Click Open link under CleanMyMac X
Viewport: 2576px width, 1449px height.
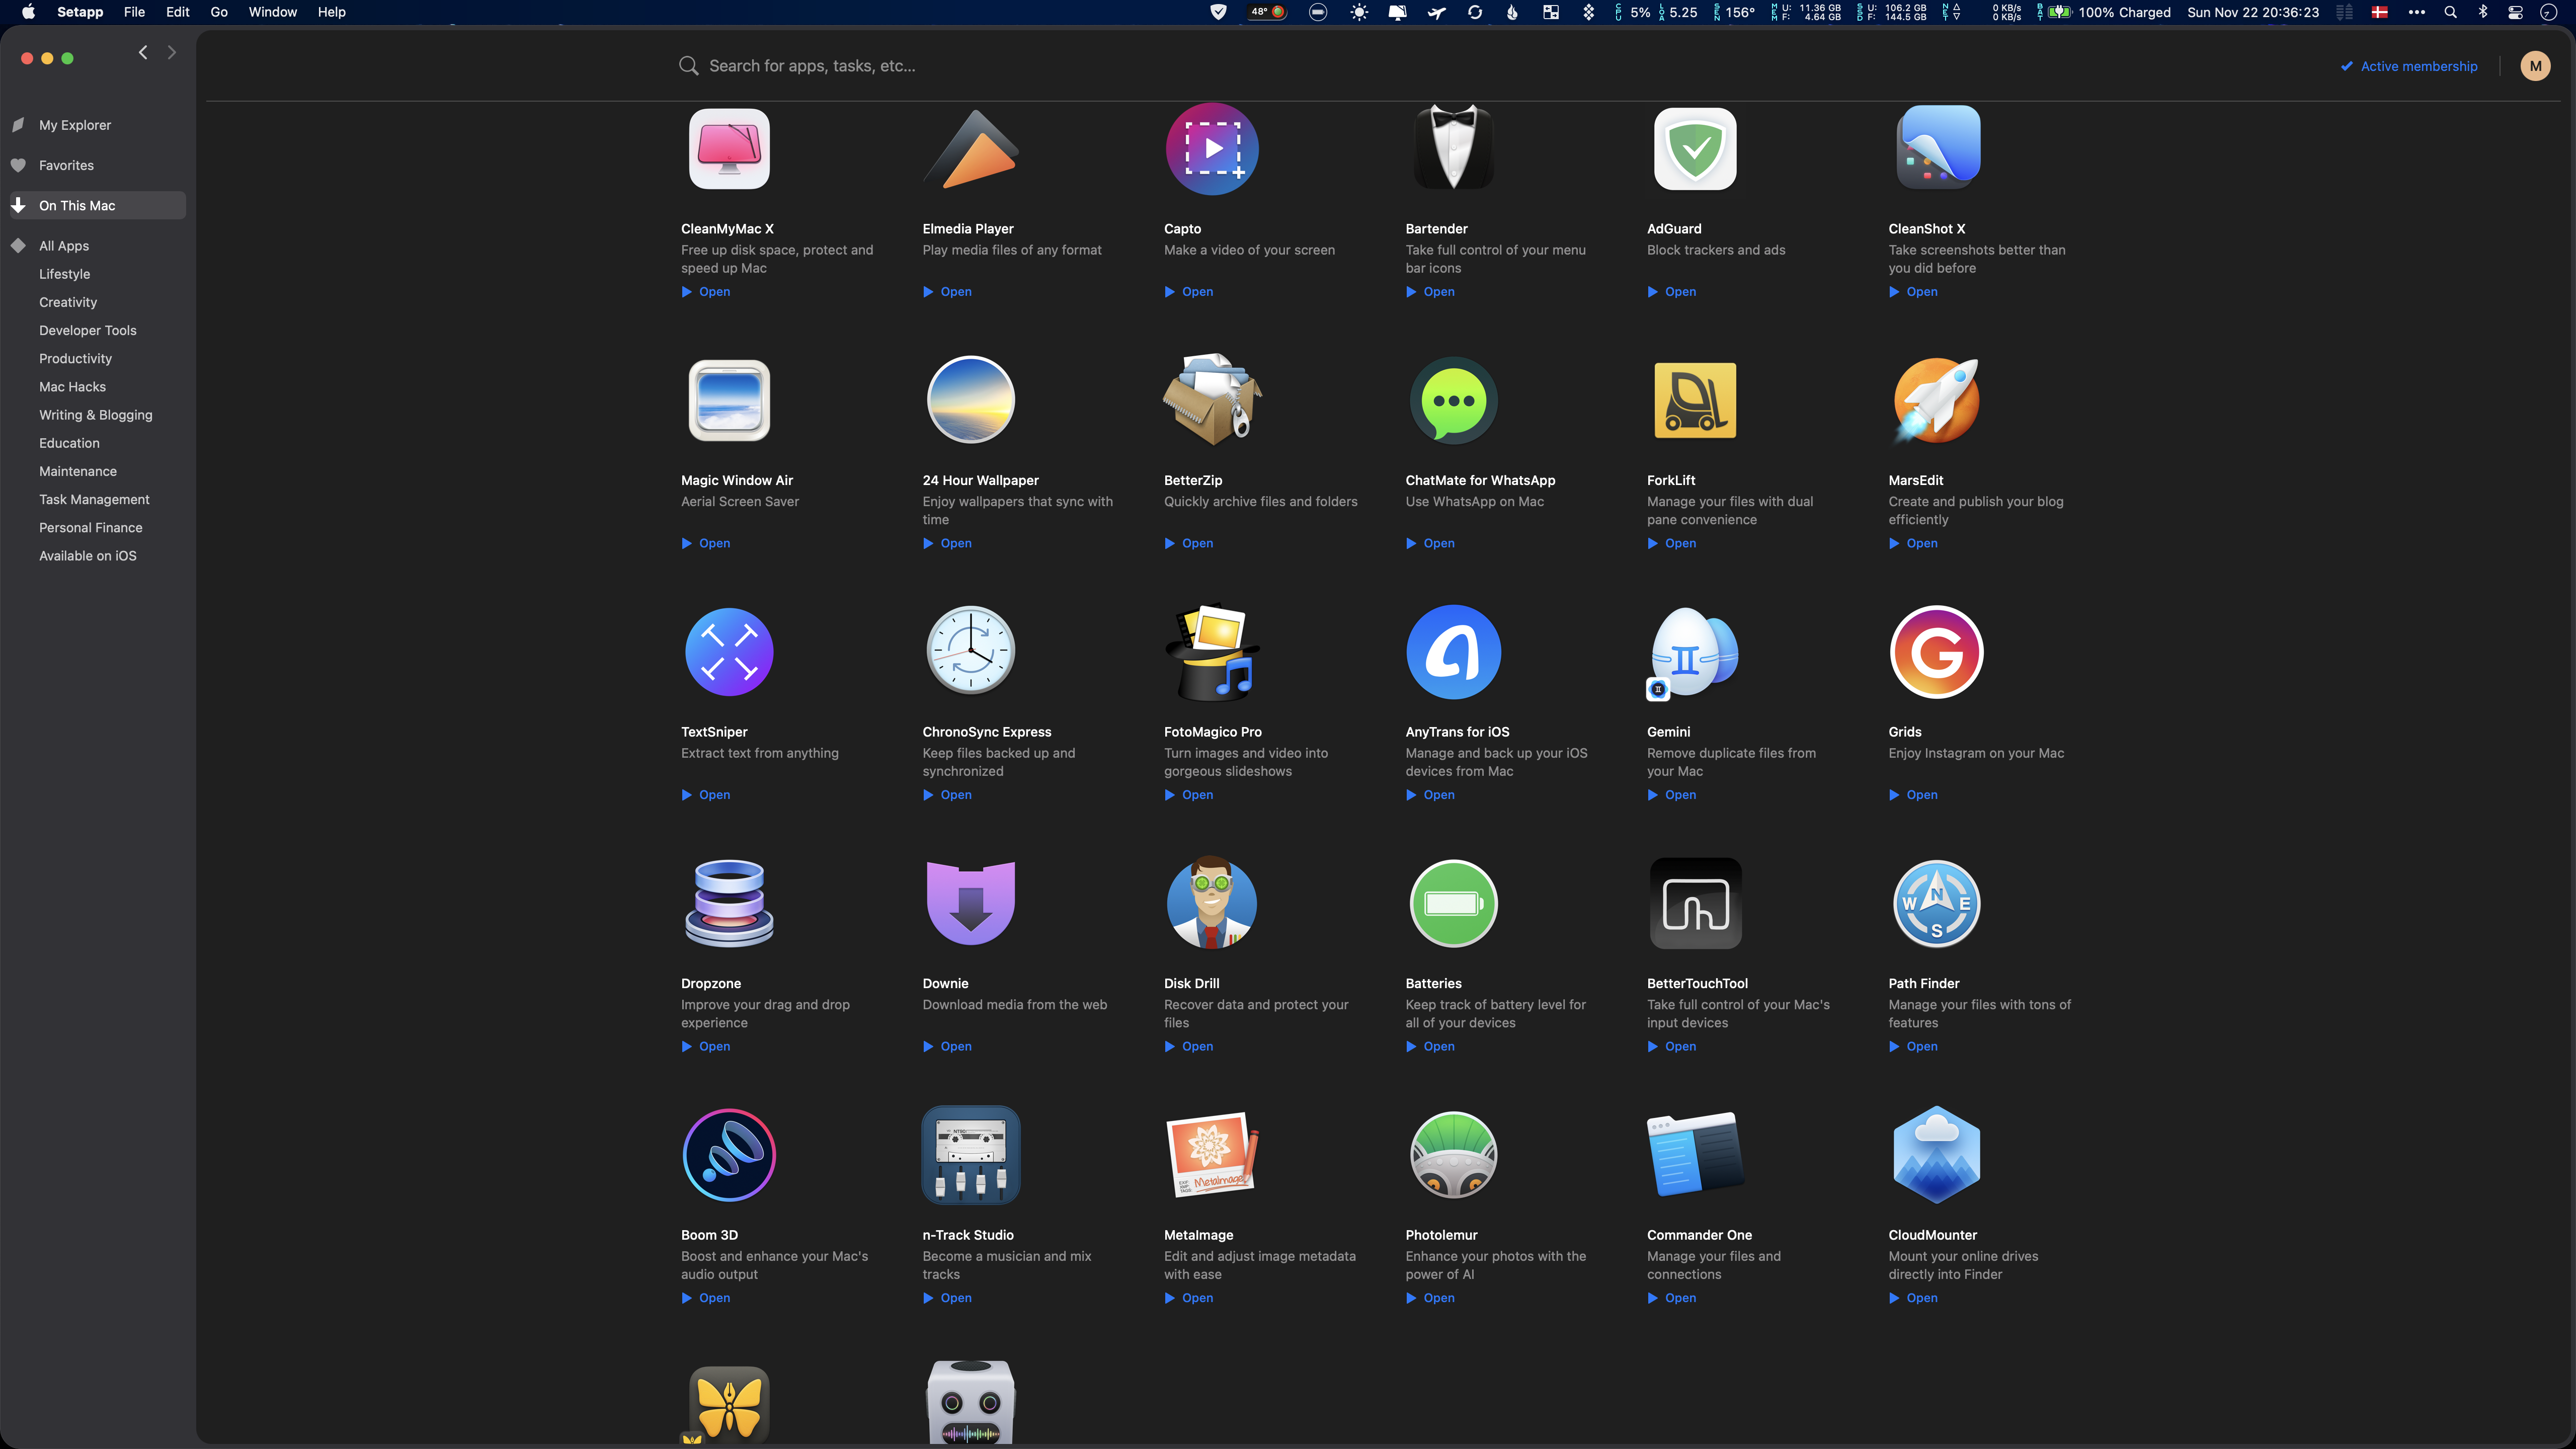click(x=706, y=292)
